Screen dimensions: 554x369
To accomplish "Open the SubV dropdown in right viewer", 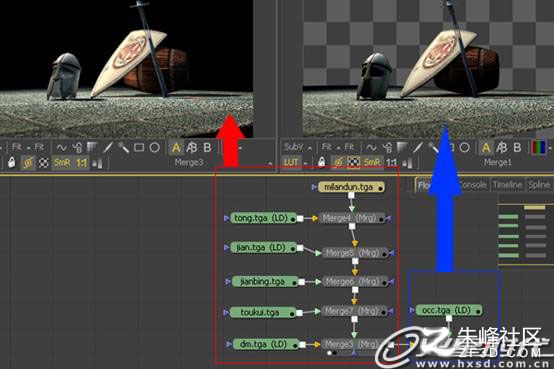I will (x=297, y=147).
